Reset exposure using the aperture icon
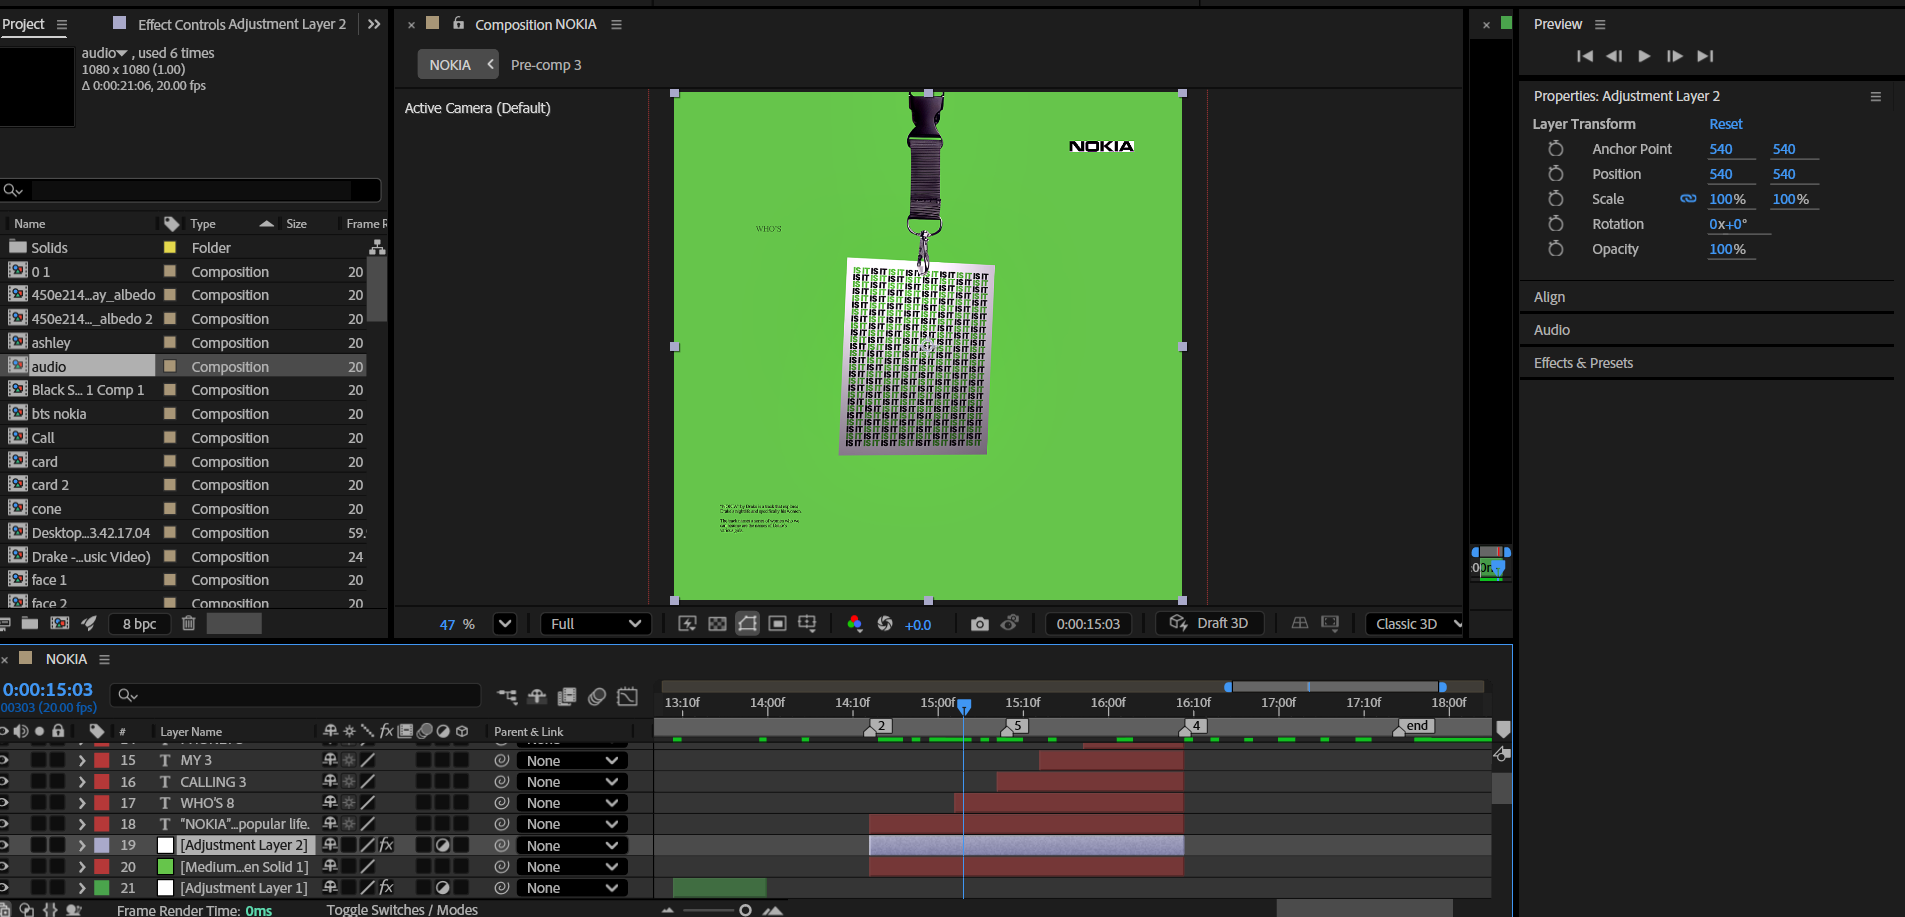The height and width of the screenshot is (917, 1905). coord(885,624)
